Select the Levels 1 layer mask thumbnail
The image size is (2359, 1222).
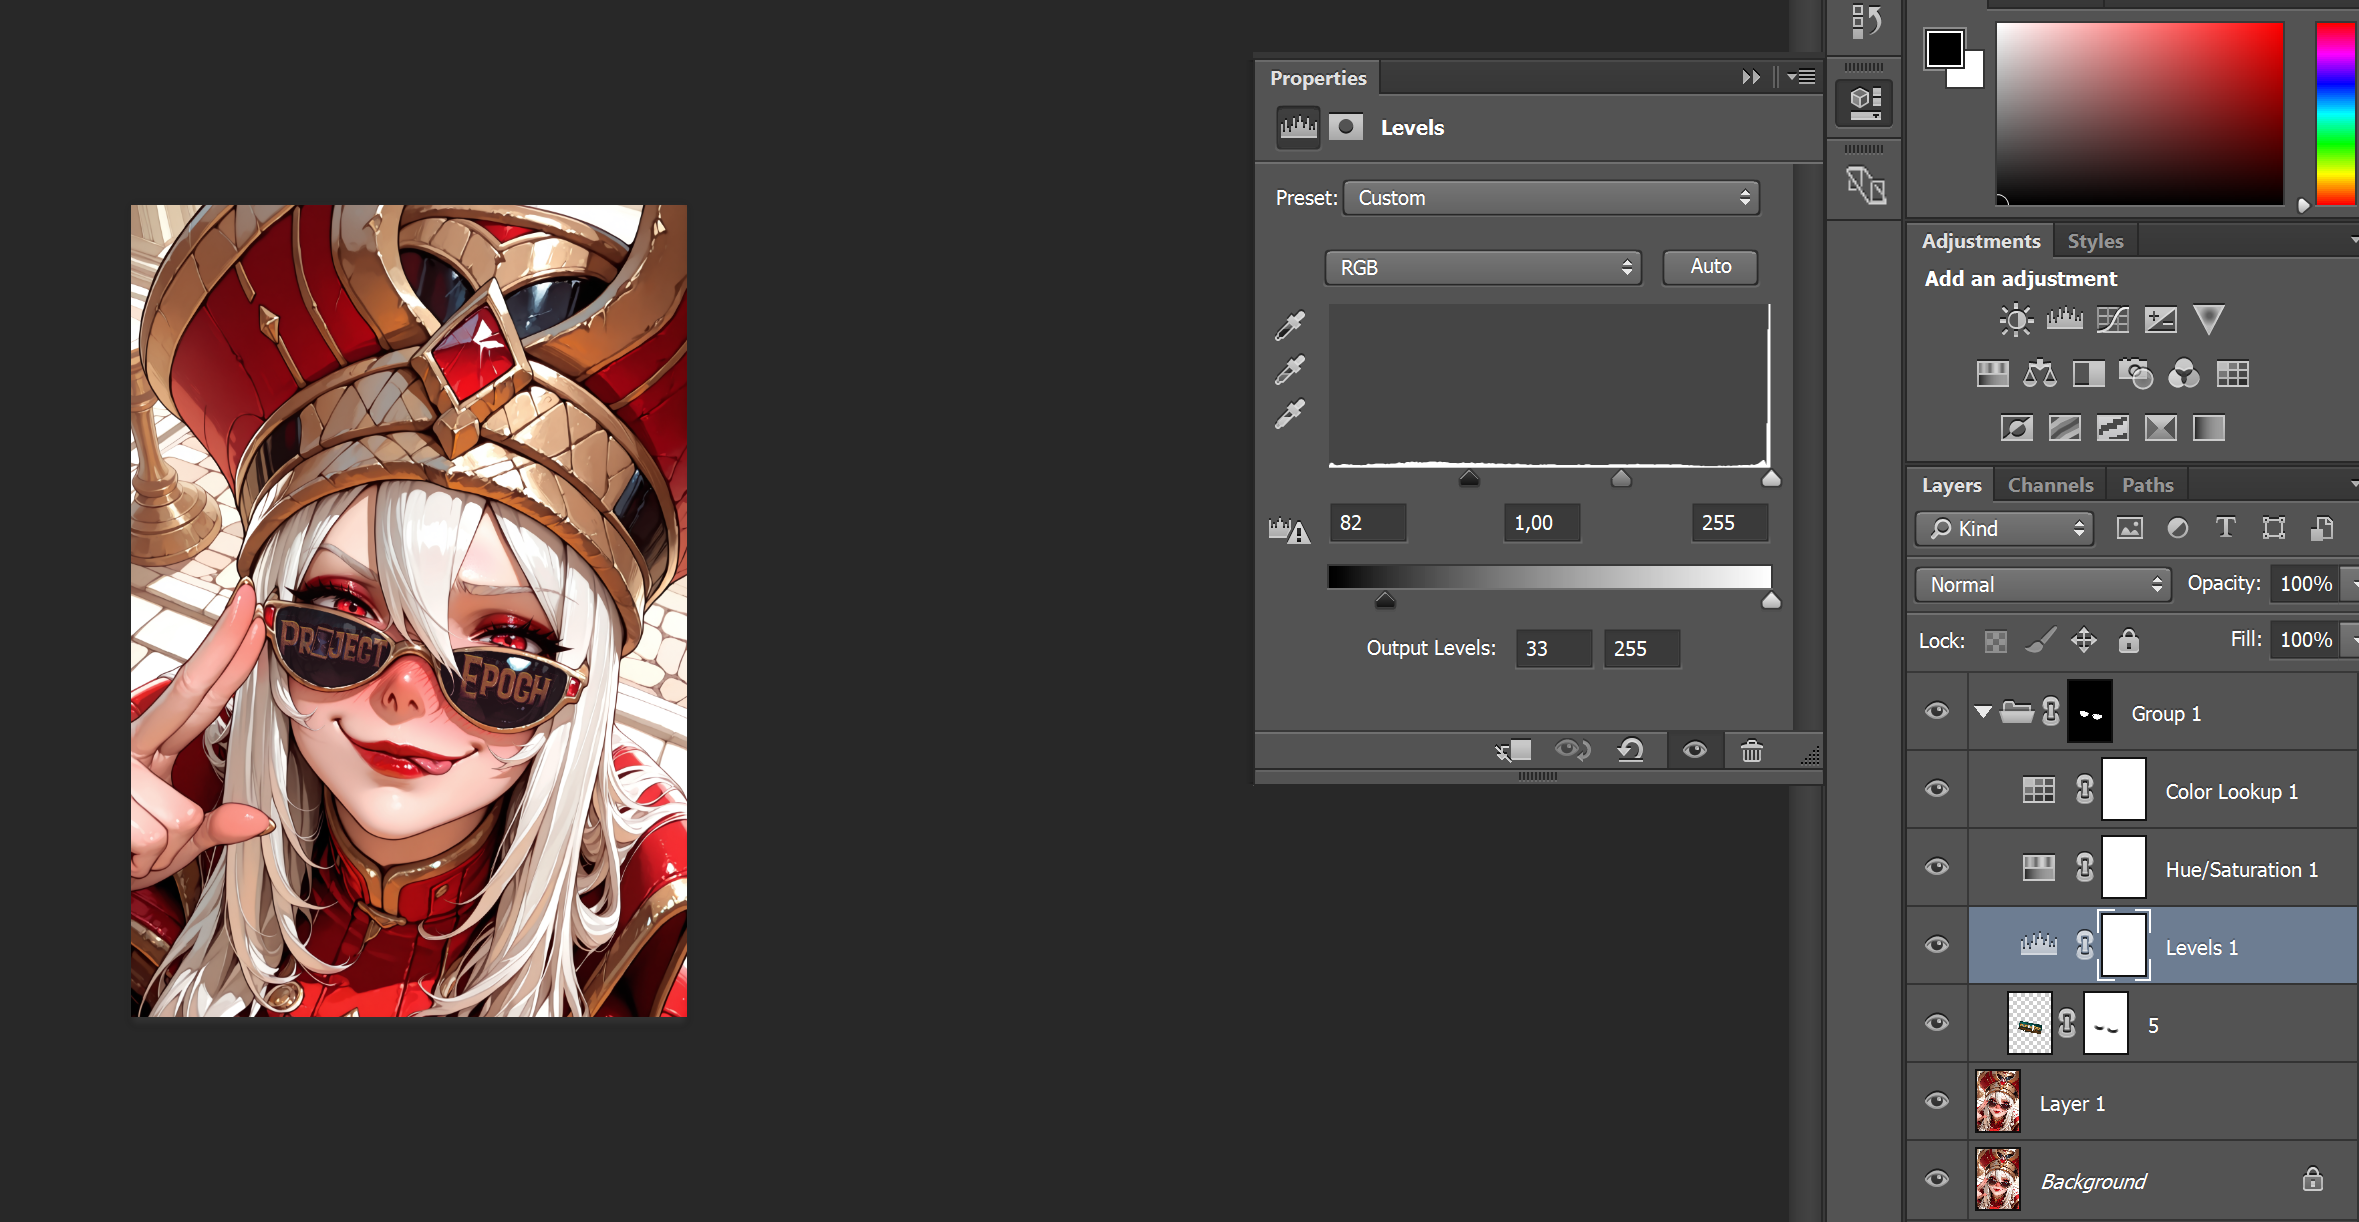click(x=2123, y=945)
